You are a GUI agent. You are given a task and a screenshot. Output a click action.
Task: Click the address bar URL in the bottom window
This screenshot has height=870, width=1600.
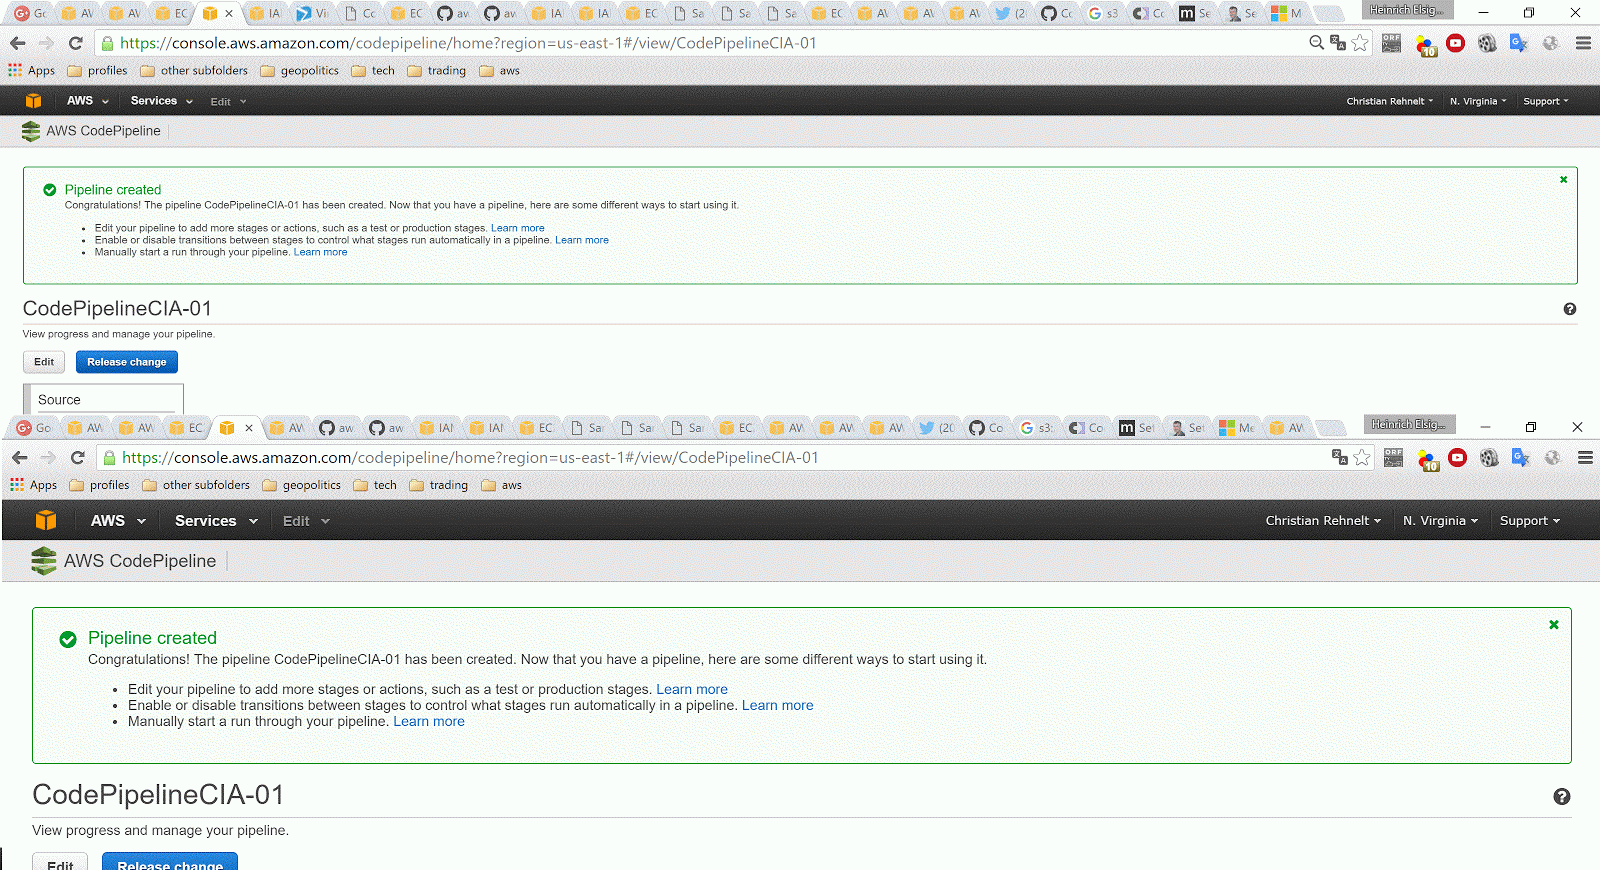tap(470, 457)
